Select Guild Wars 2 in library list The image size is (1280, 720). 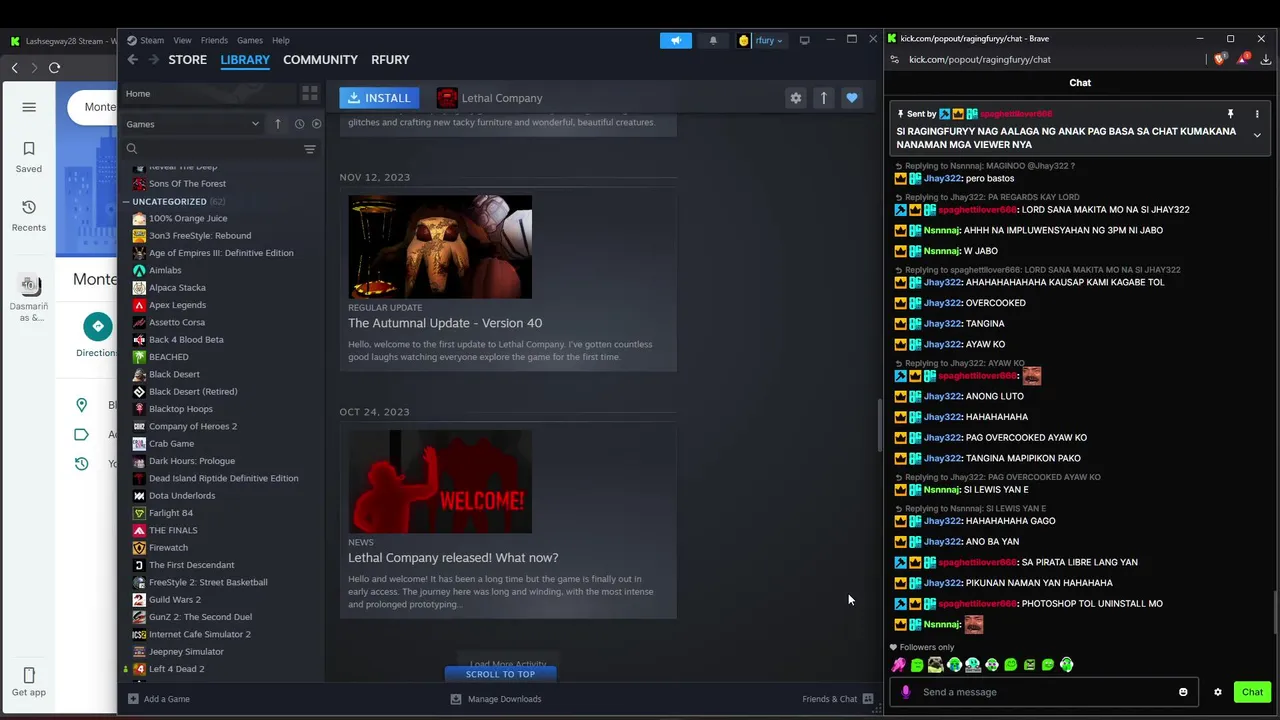175,600
